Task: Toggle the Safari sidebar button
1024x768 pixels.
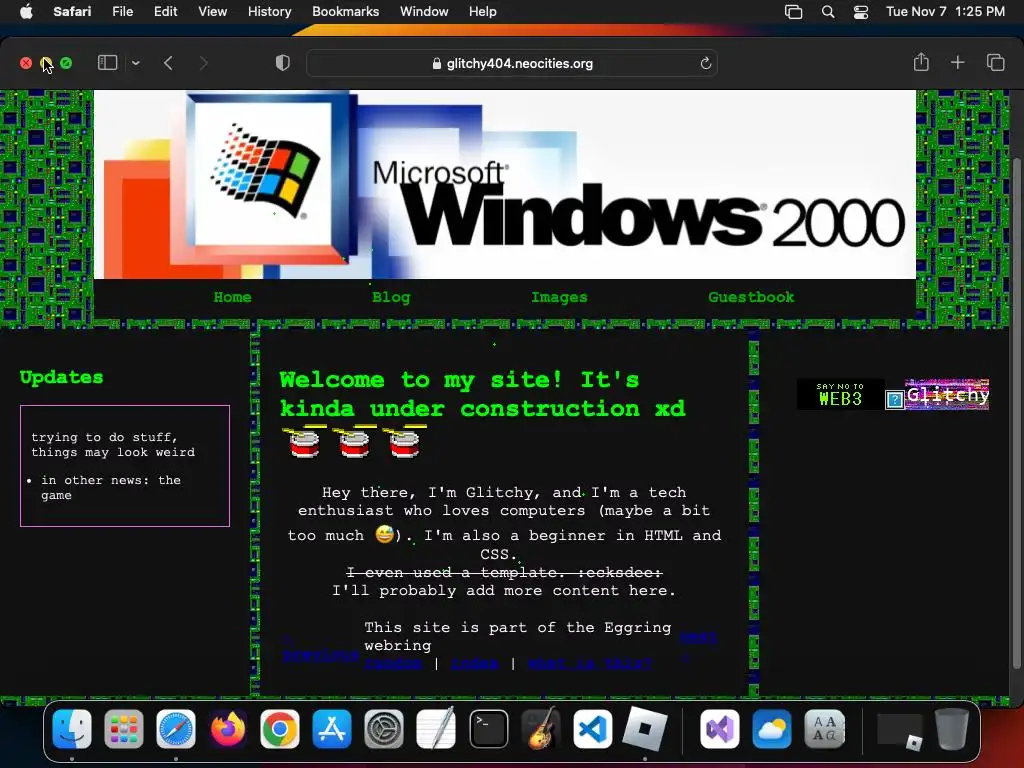Action: (107, 63)
